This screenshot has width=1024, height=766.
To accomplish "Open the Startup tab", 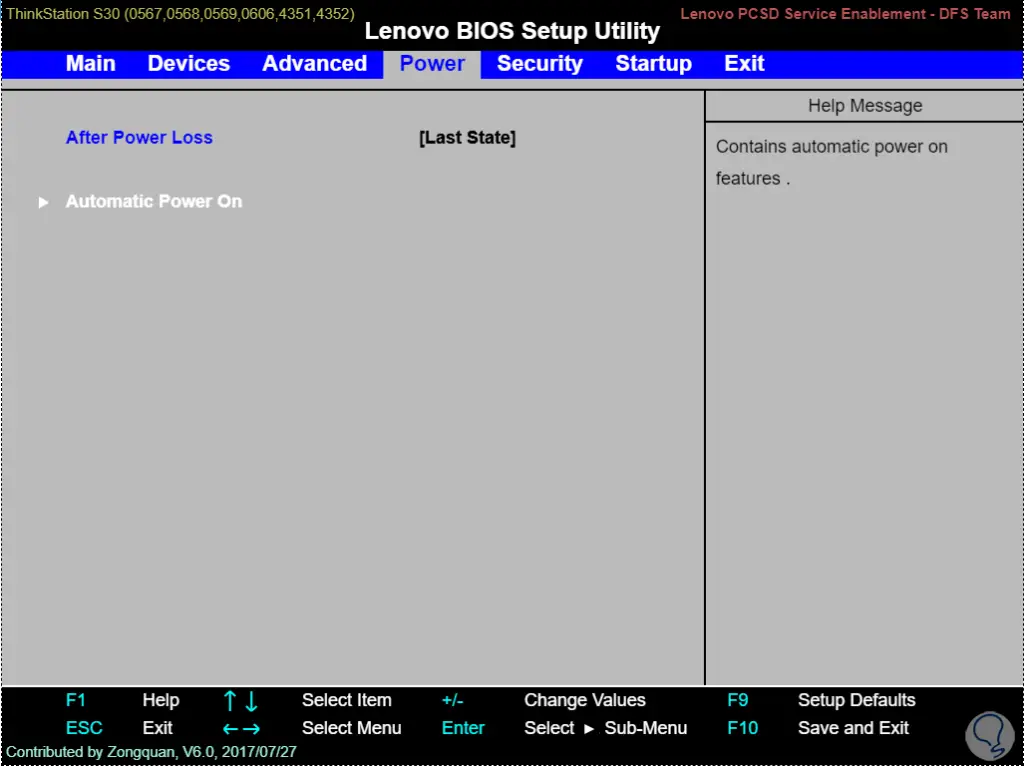I will point(653,64).
